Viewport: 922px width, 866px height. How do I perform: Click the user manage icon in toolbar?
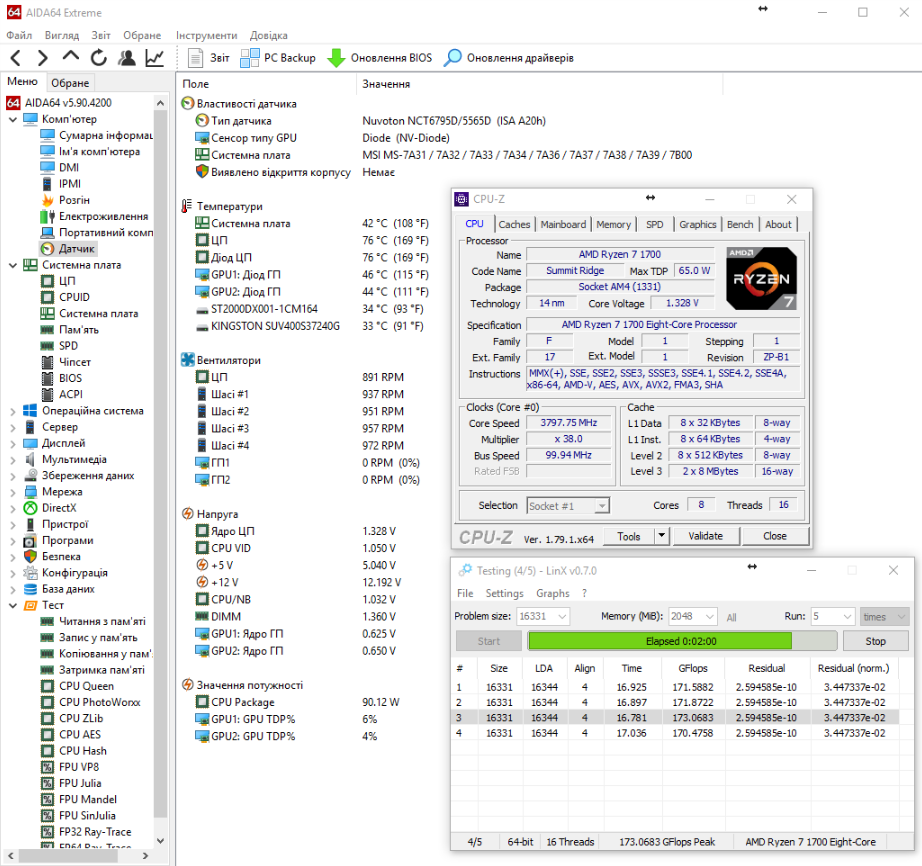coord(126,58)
